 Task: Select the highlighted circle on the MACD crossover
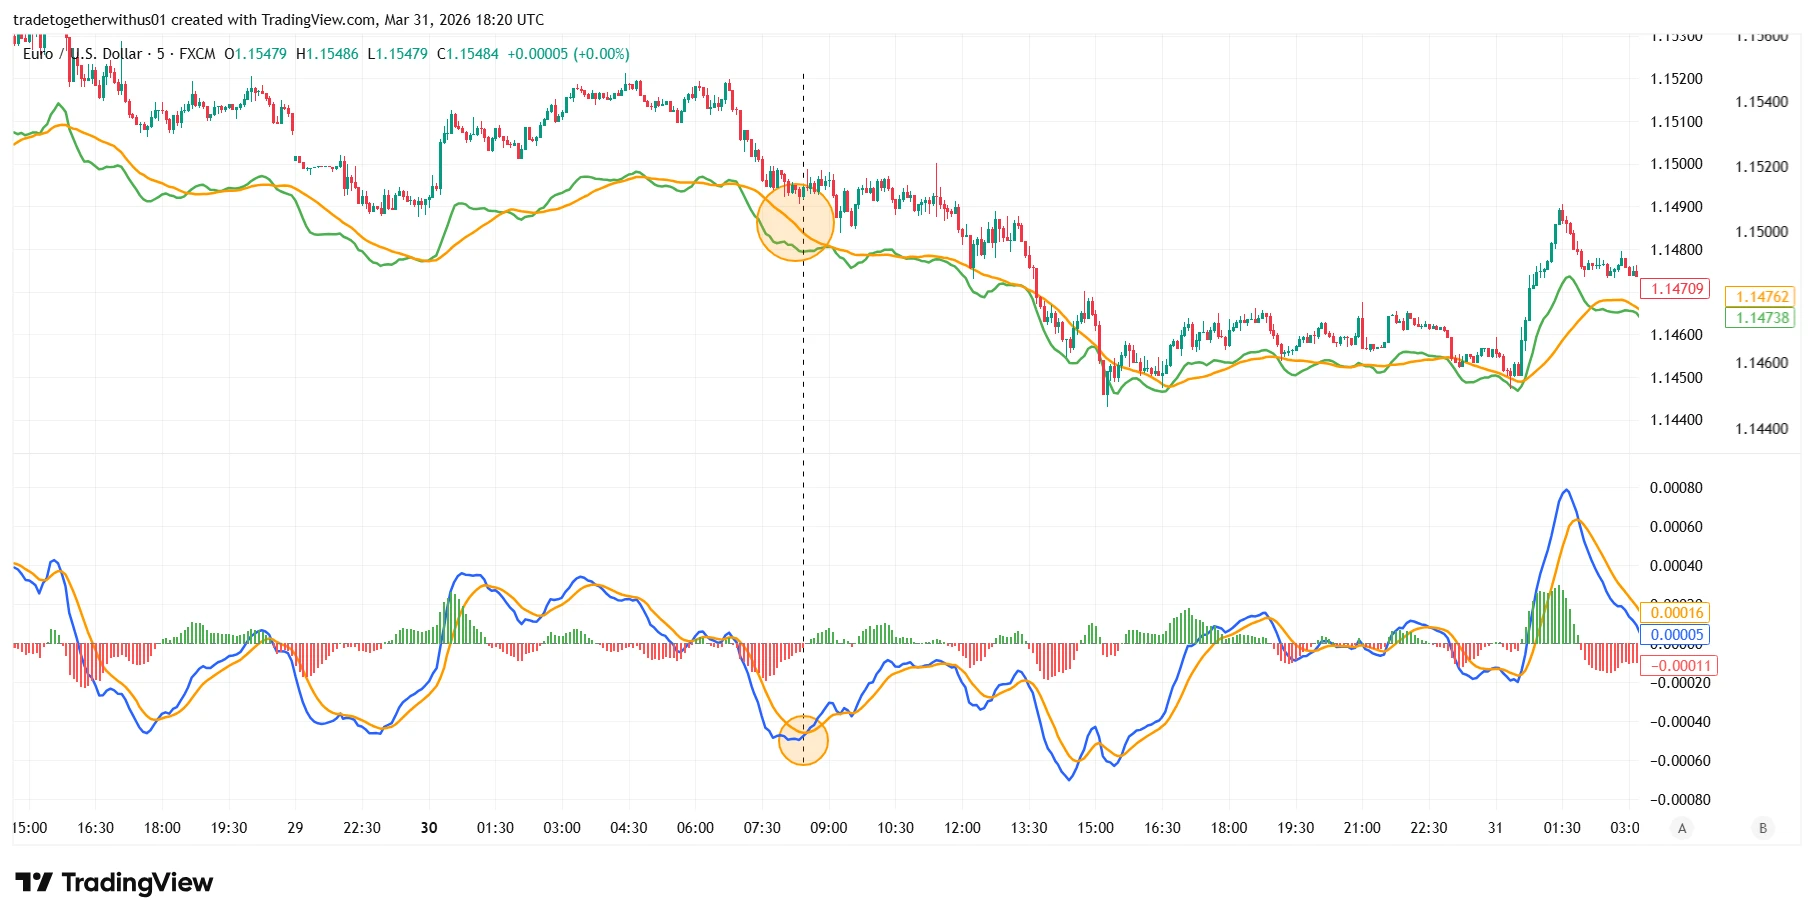click(x=803, y=740)
